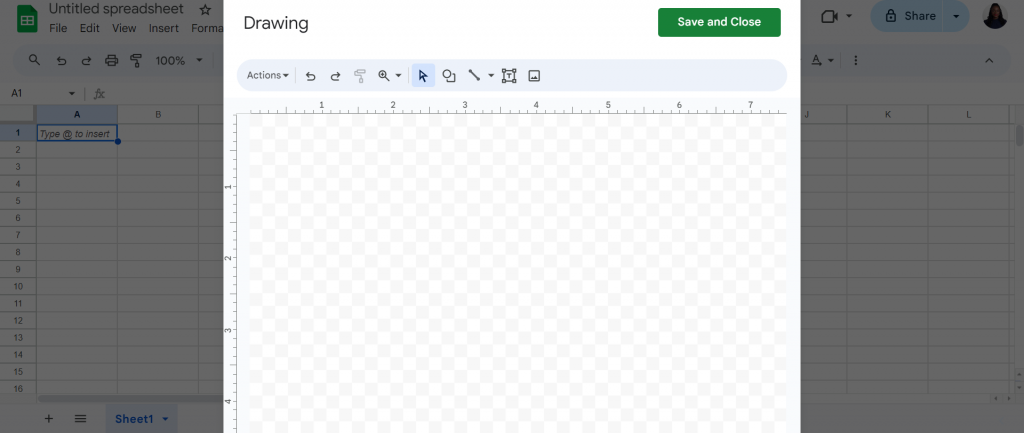This screenshot has width=1024, height=433.
Task: Select column B header
Action: click(158, 114)
